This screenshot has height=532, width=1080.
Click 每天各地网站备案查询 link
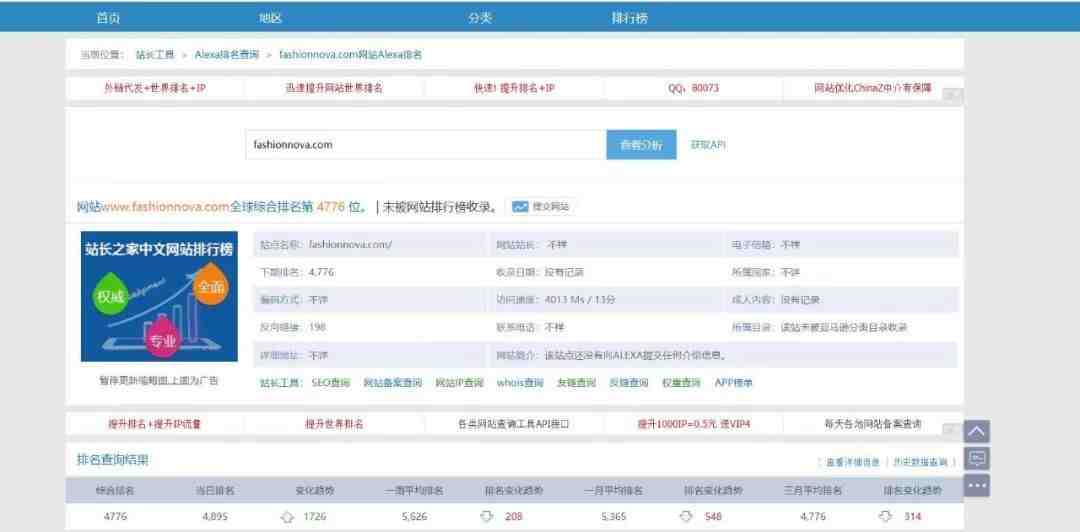pyautogui.click(x=873, y=424)
